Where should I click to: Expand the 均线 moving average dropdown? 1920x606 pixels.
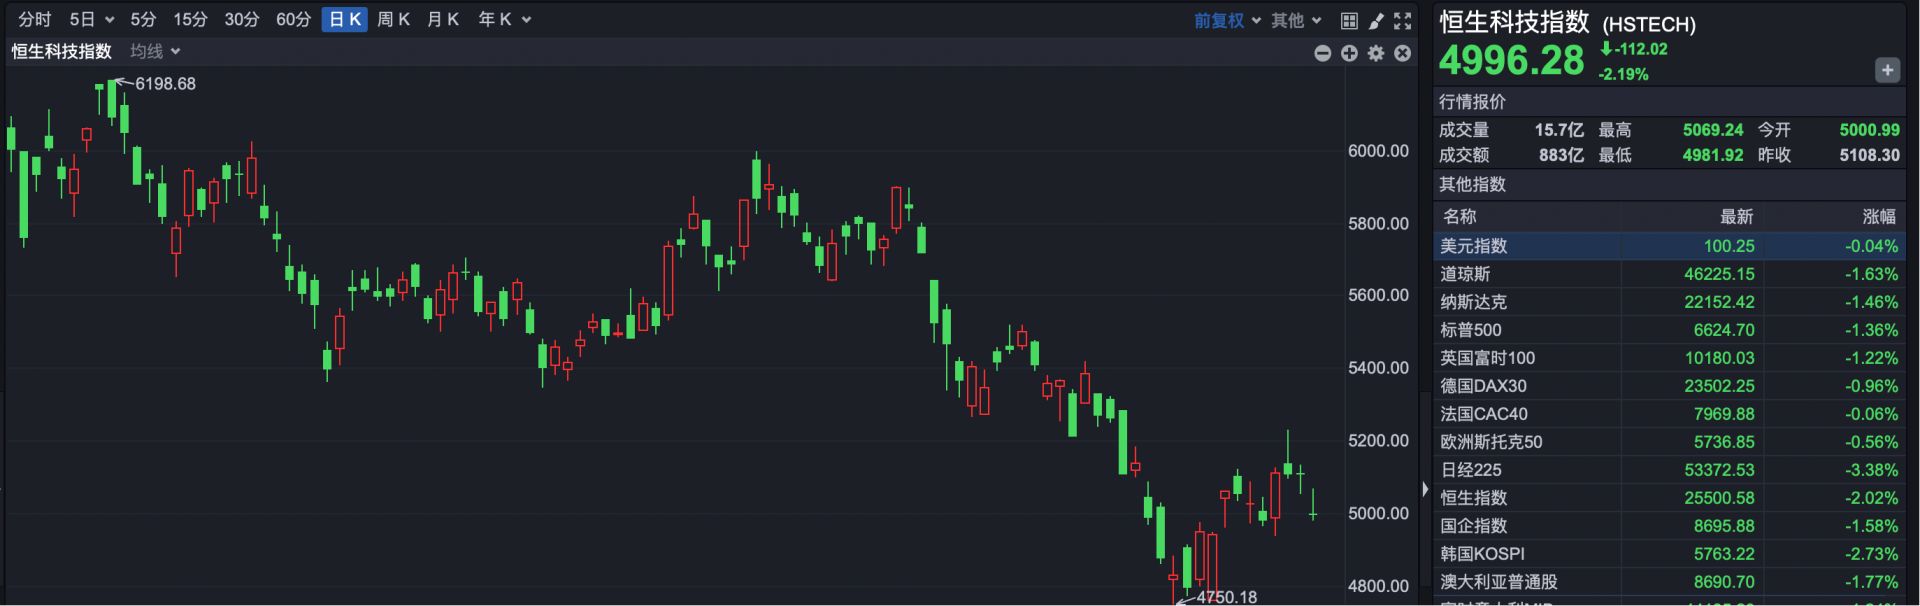[155, 51]
